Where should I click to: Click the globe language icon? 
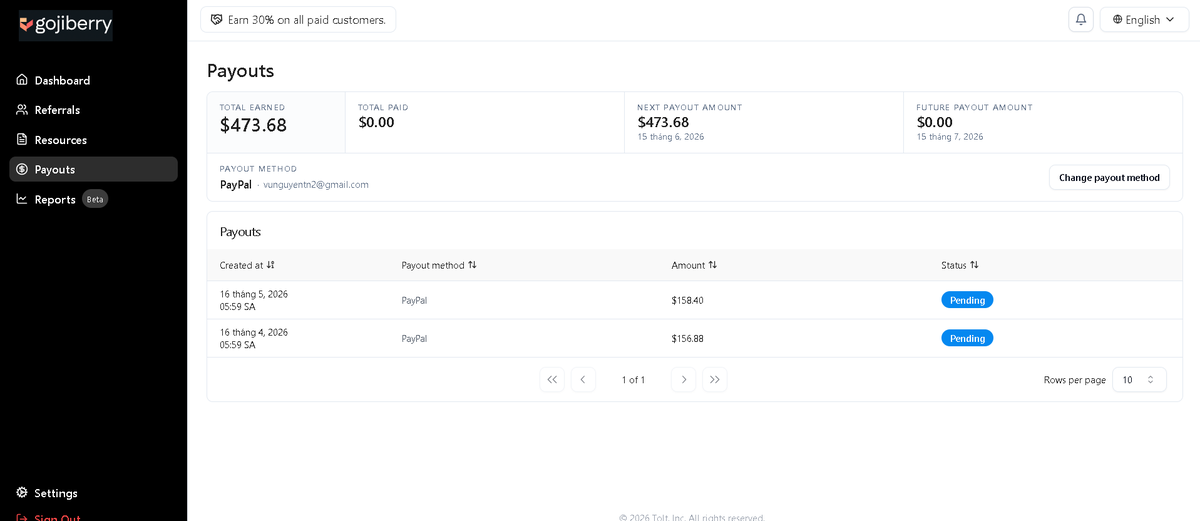(1117, 19)
